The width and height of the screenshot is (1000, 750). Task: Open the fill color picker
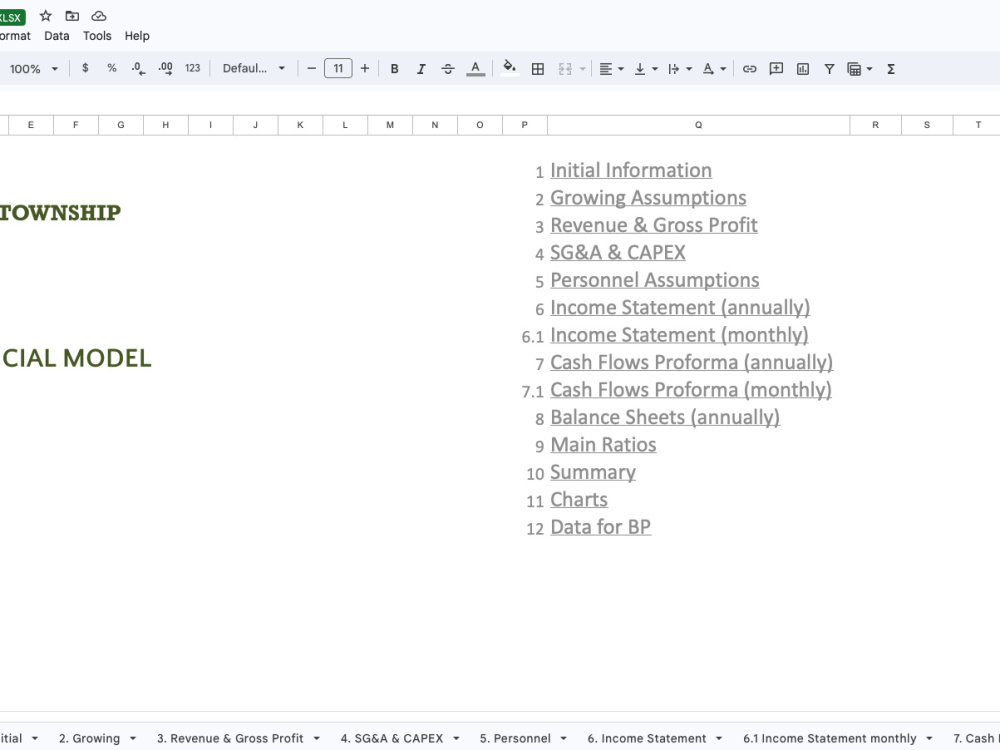tap(509, 68)
